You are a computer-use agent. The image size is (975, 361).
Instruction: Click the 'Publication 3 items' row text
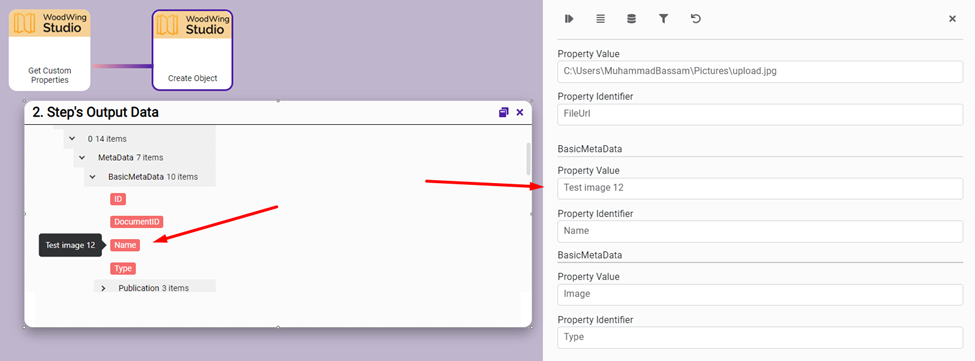(x=154, y=288)
